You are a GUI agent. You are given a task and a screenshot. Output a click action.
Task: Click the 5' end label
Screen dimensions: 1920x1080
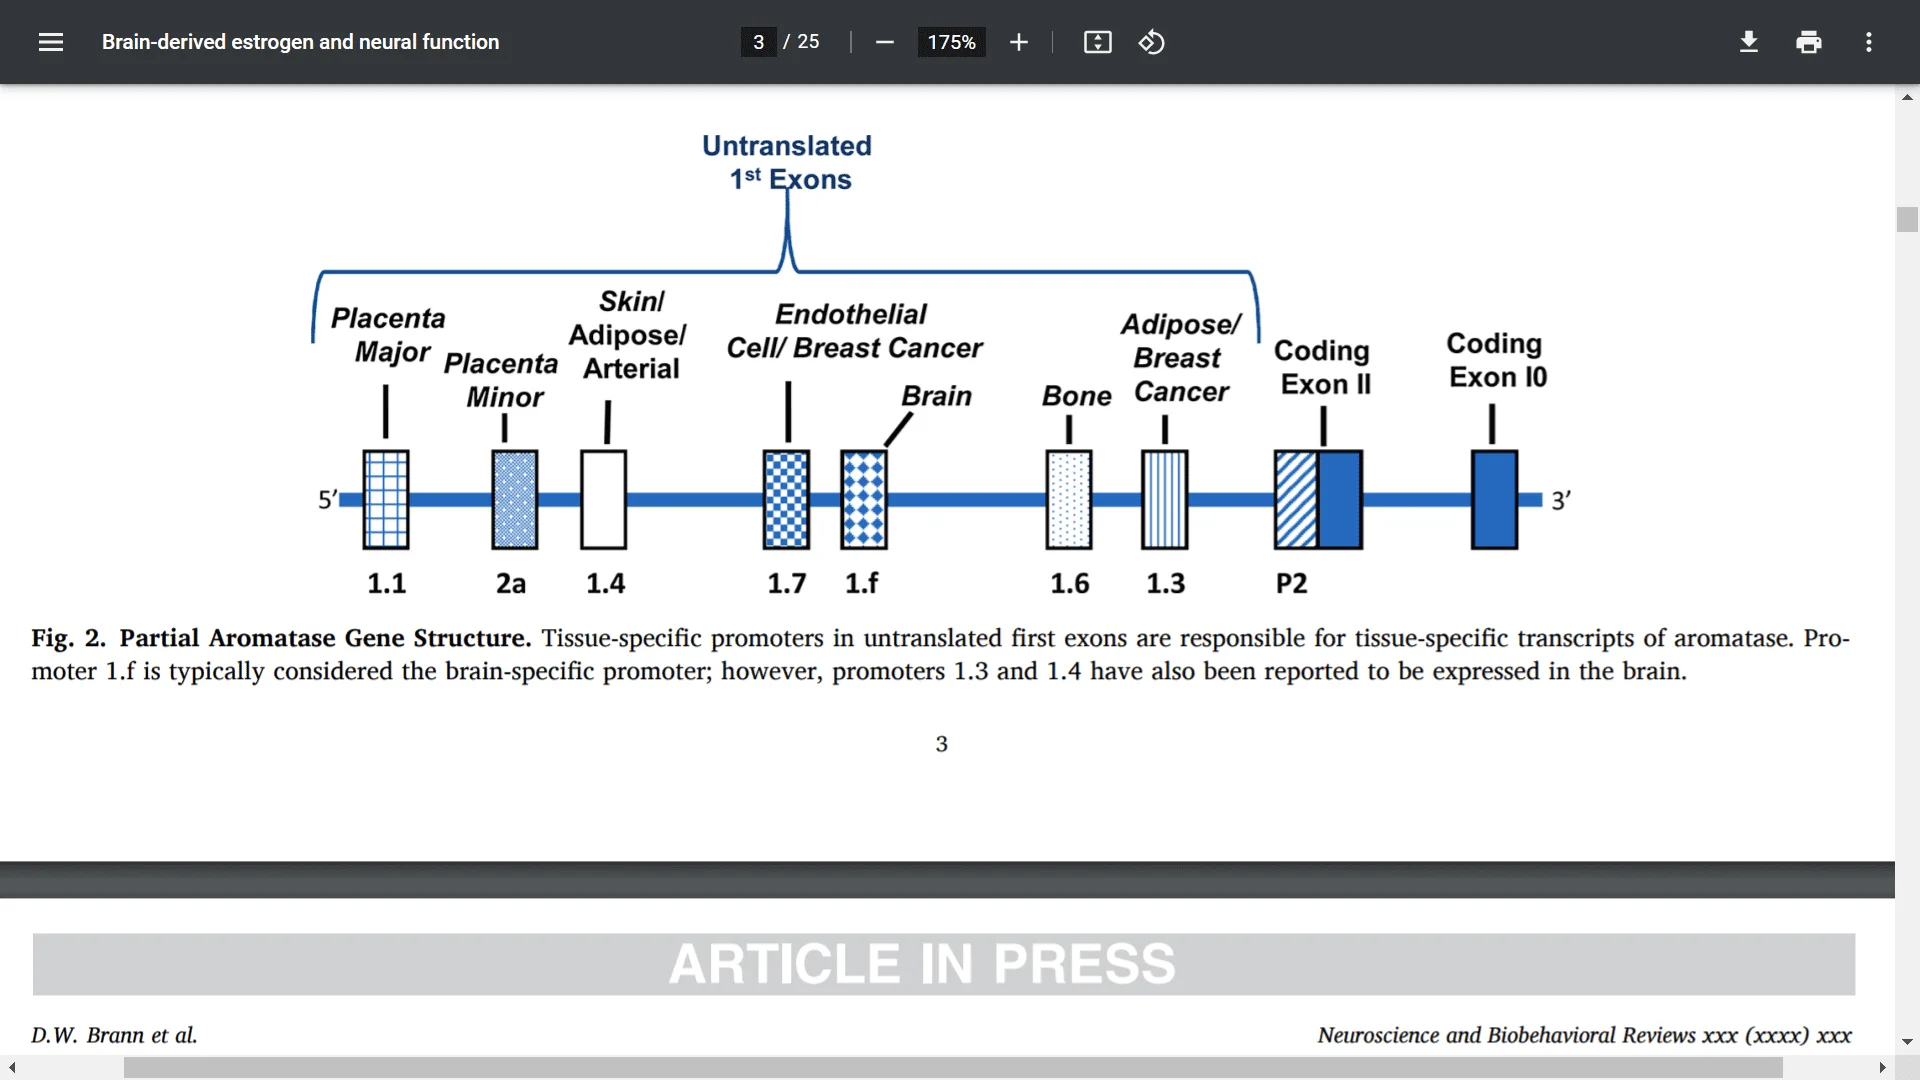point(328,499)
